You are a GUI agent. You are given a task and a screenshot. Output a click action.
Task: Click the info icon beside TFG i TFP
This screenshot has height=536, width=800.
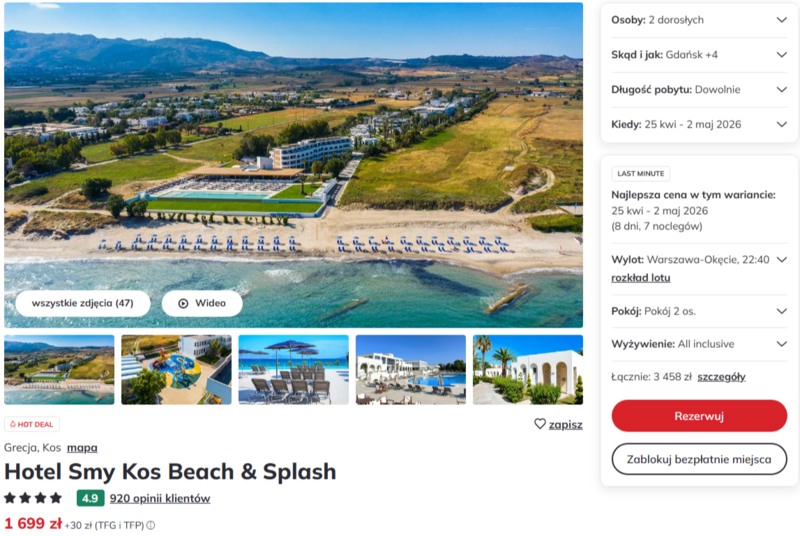pyautogui.click(x=151, y=525)
